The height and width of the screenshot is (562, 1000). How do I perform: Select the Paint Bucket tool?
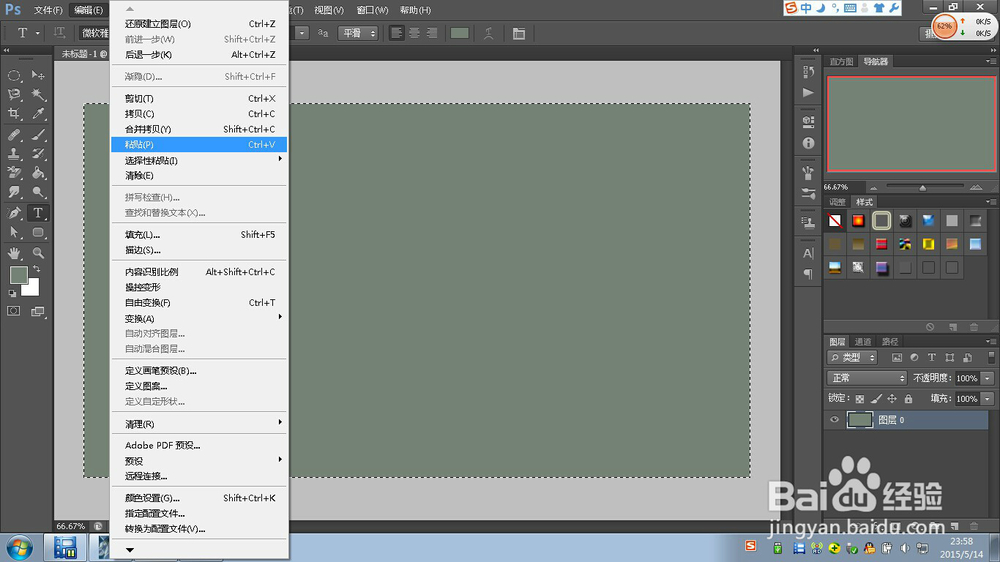(x=38, y=173)
